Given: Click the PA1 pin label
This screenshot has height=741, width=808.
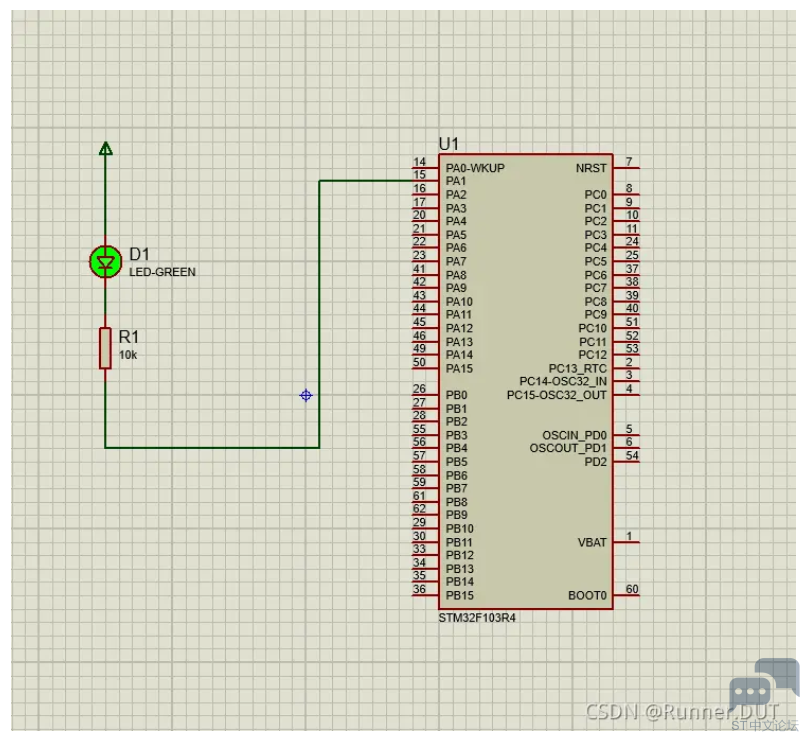Looking at the screenshot, I should click(456, 181).
